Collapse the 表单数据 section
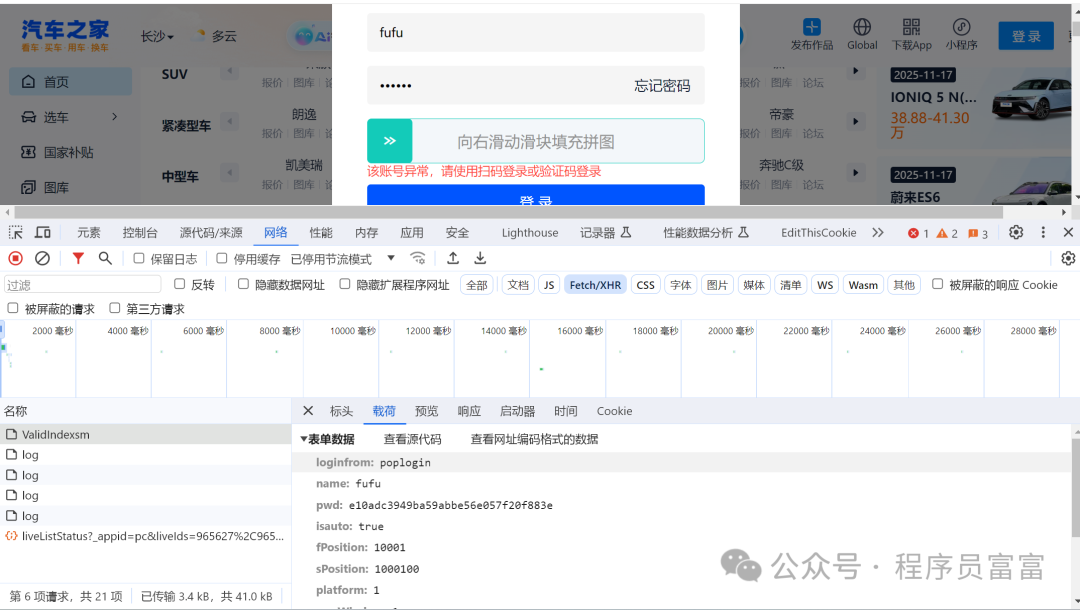Image resolution: width=1080 pixels, height=610 pixels. 304,439
